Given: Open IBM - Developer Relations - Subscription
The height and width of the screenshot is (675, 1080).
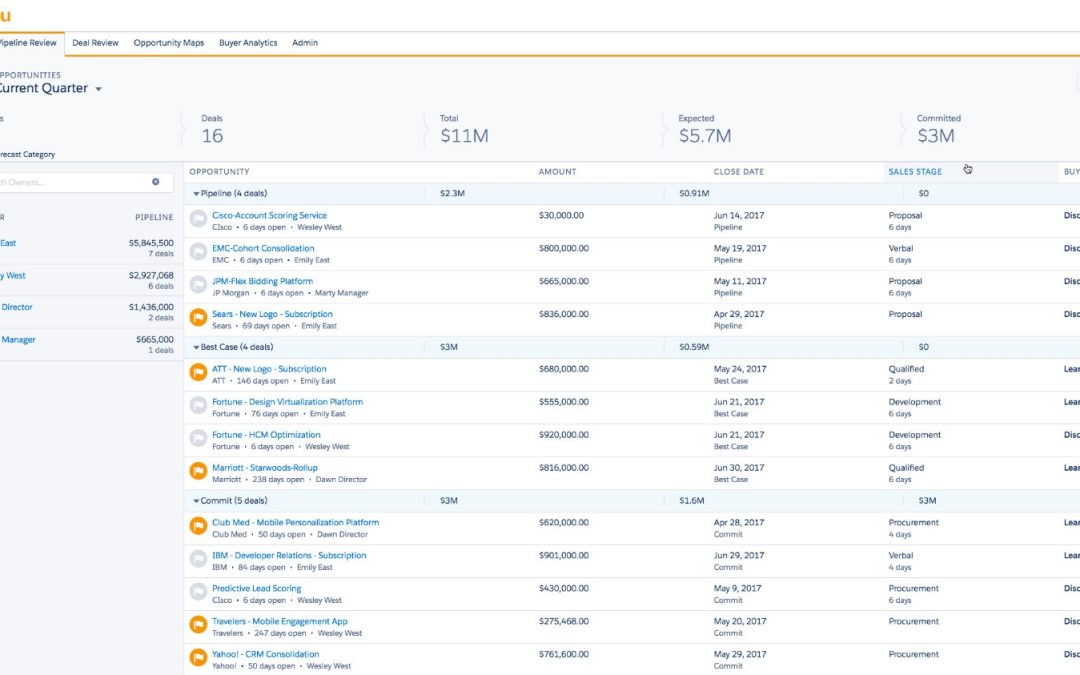Looking at the screenshot, I should coord(289,555).
